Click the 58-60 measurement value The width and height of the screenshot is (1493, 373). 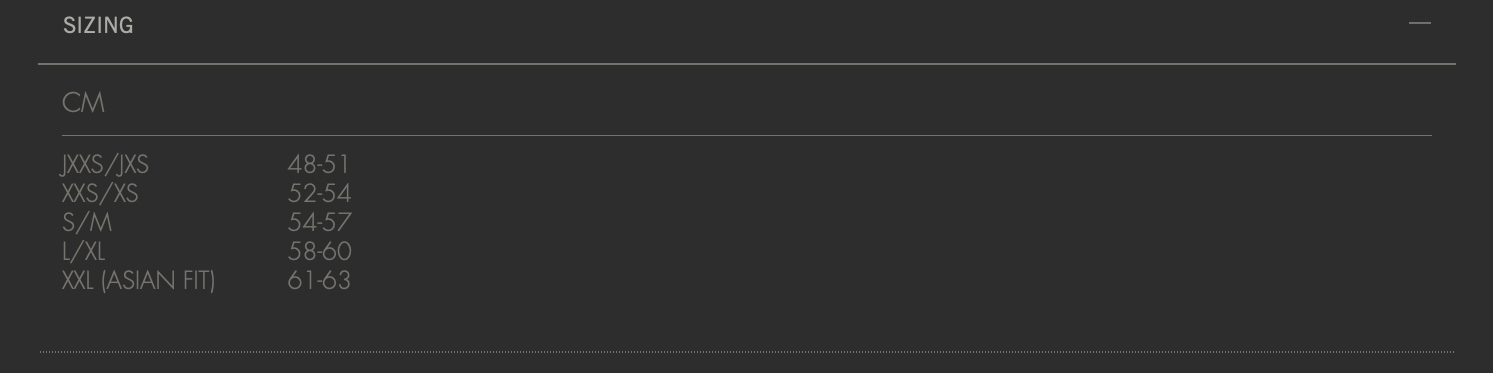click(x=319, y=251)
